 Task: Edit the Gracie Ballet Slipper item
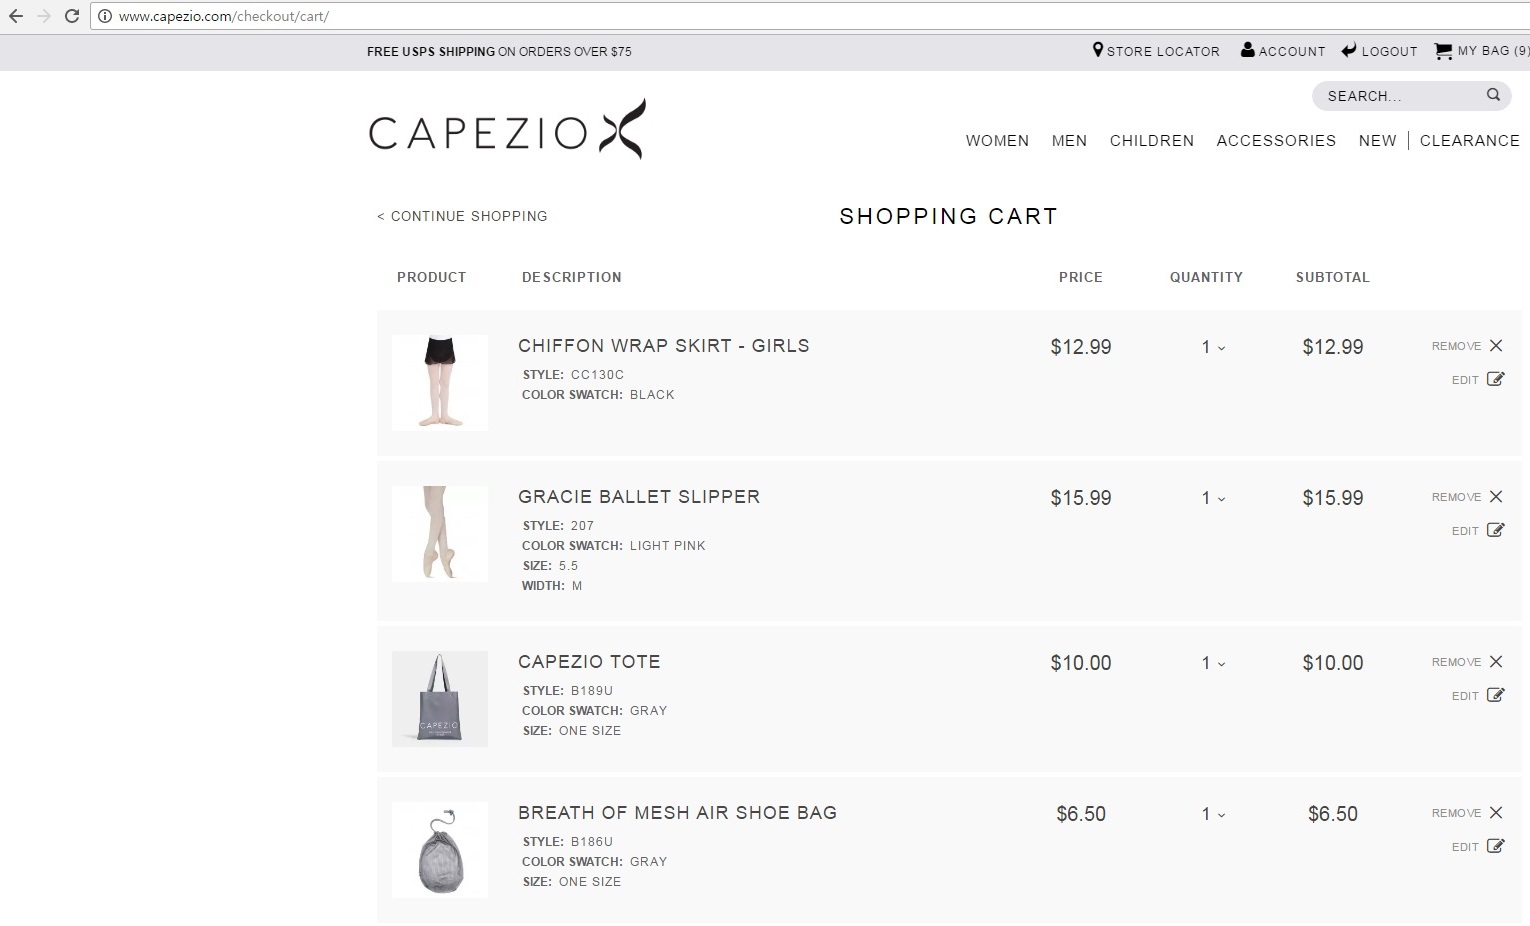[1478, 531]
